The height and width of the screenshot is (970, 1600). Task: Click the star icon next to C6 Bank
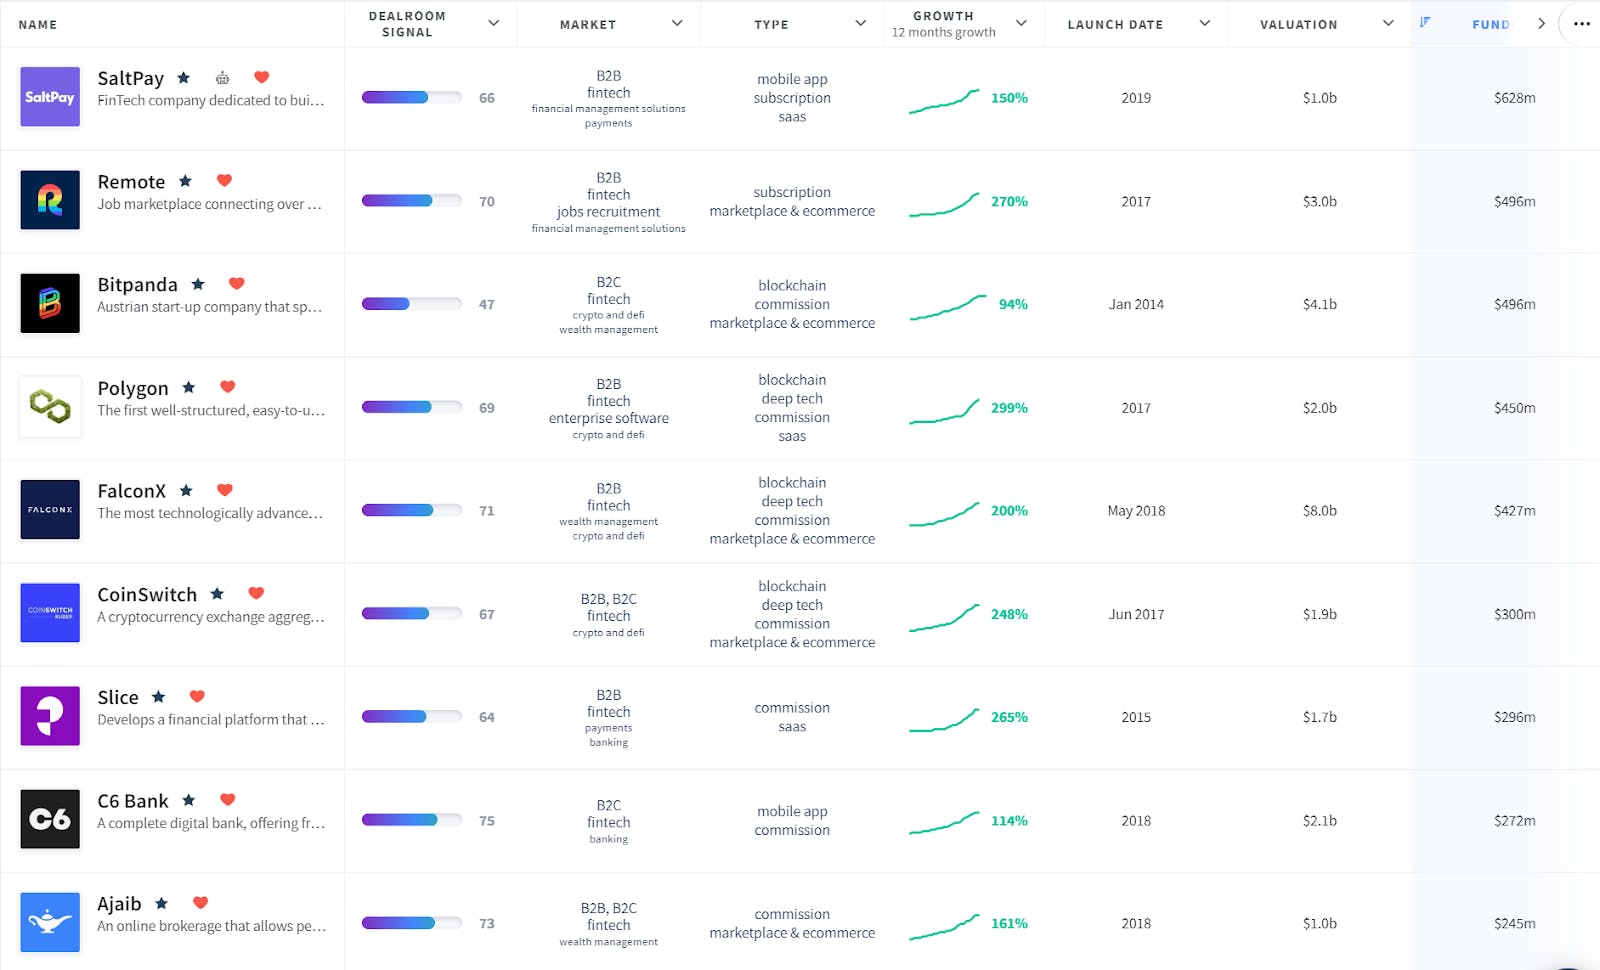point(189,800)
